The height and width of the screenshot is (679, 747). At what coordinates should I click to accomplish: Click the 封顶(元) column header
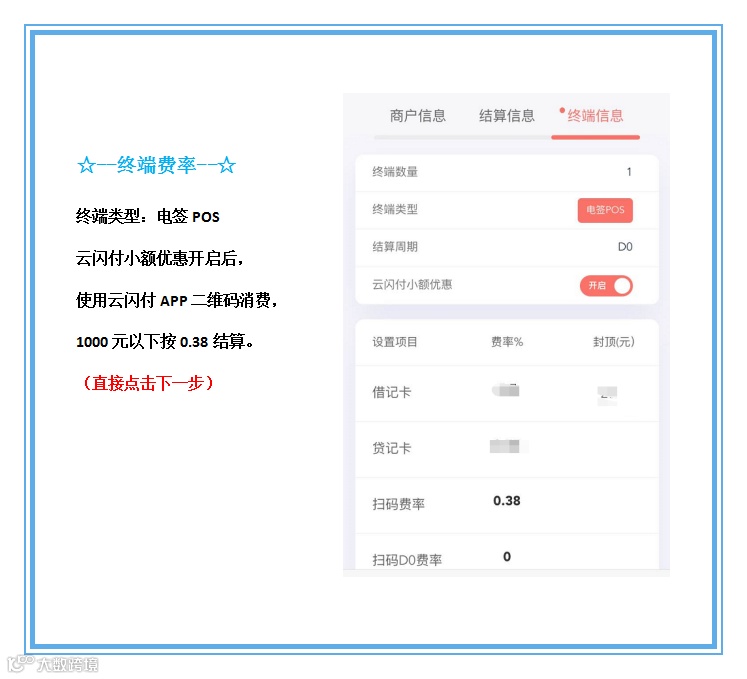point(614,342)
